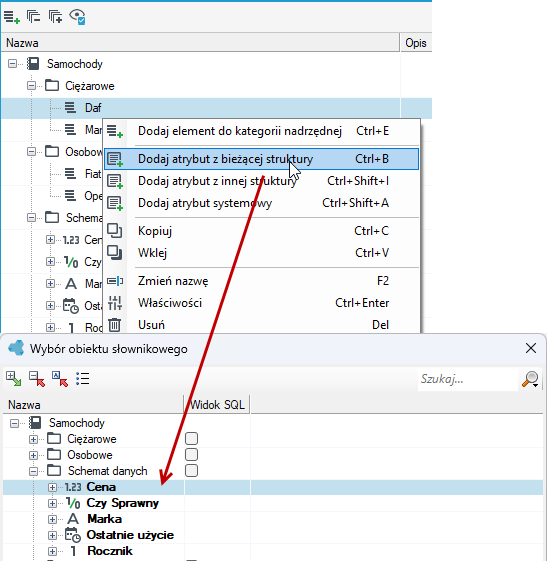
Task: Click the Nazwa column header in the main tree
Action: coord(200,43)
